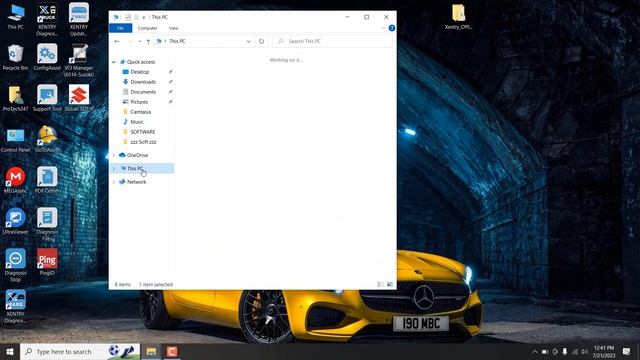
Task: Launch the XENTRY Diagnosis TRUCK desktop shortcut
Action: [x=47, y=19]
